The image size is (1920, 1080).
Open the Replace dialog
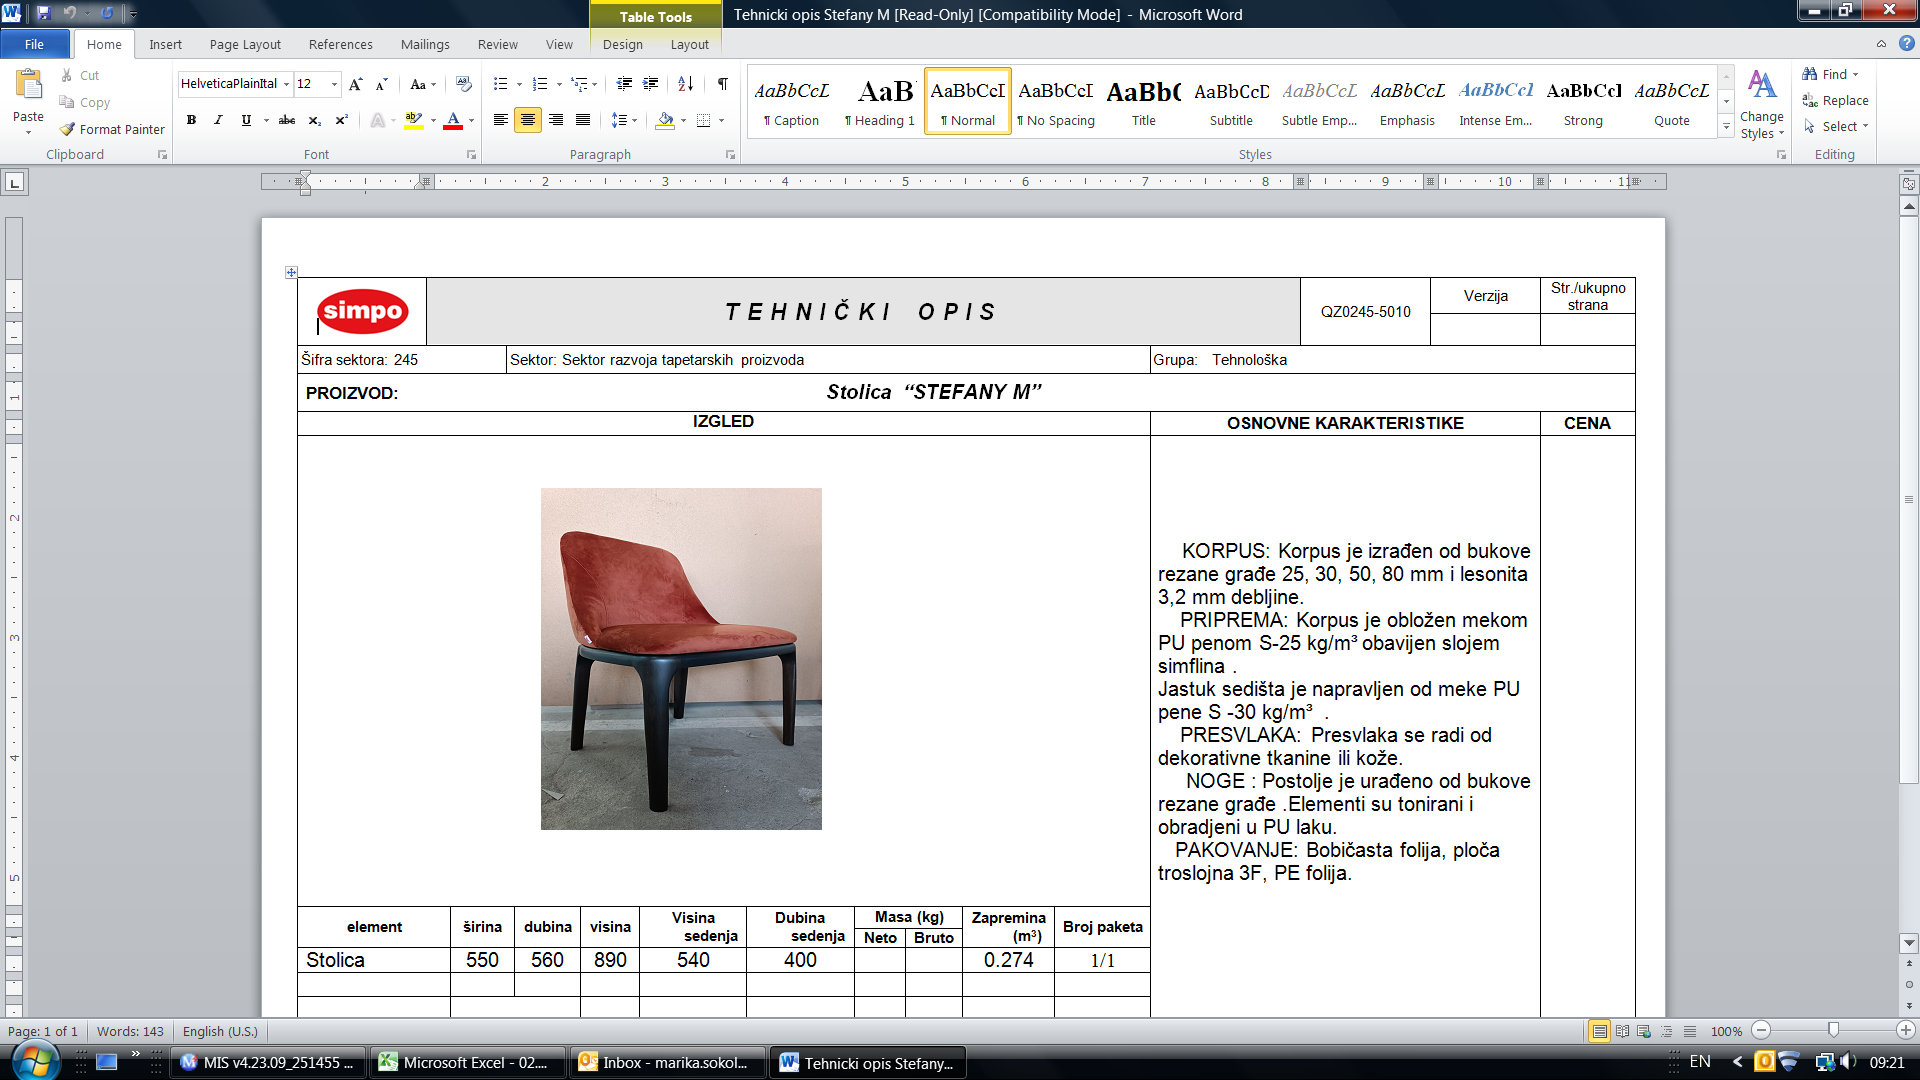pos(1835,100)
